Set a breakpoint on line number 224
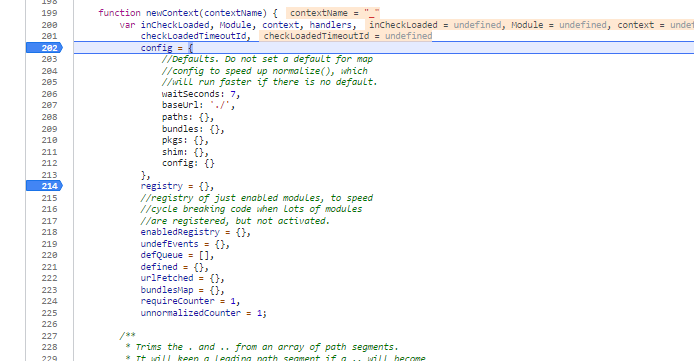Image resolution: width=694 pixels, height=361 pixels. click(x=50, y=301)
